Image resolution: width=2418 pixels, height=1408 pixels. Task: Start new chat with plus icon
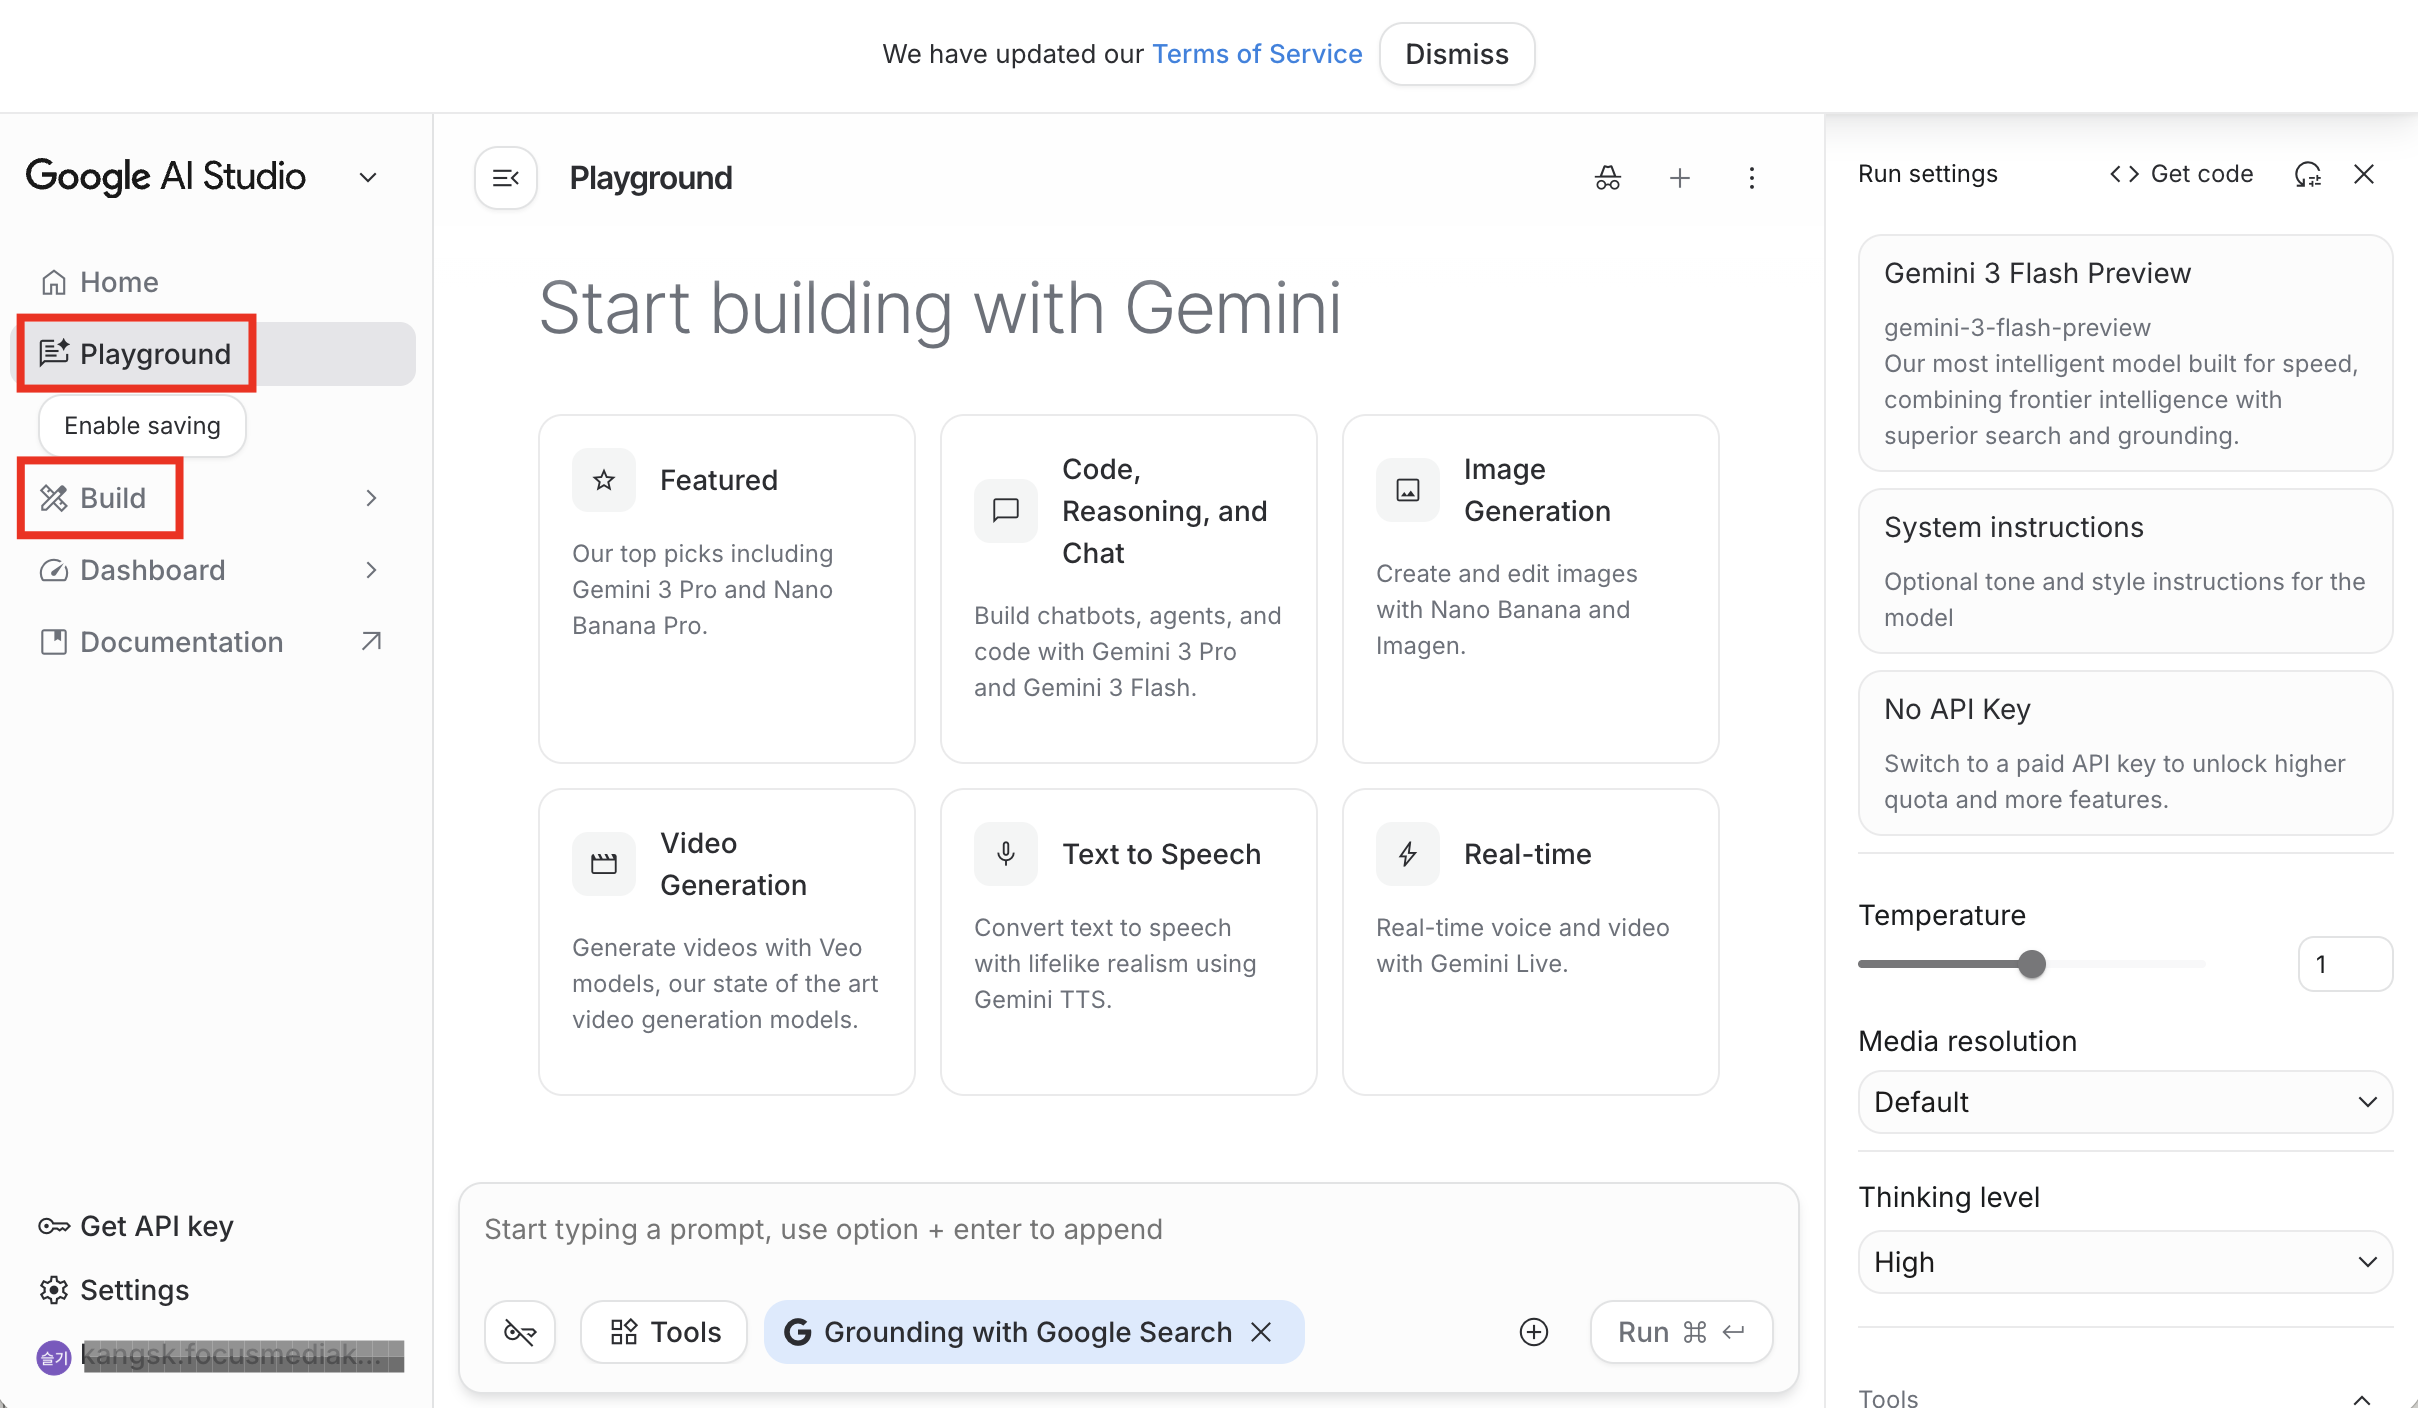click(x=1680, y=178)
